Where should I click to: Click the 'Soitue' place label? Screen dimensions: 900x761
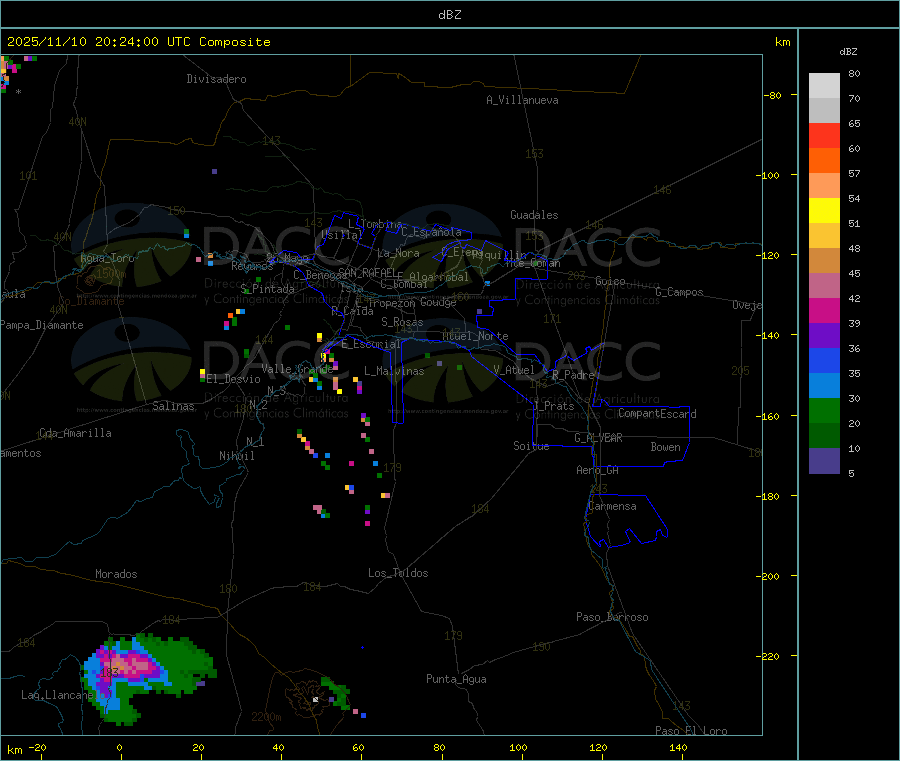[532, 446]
